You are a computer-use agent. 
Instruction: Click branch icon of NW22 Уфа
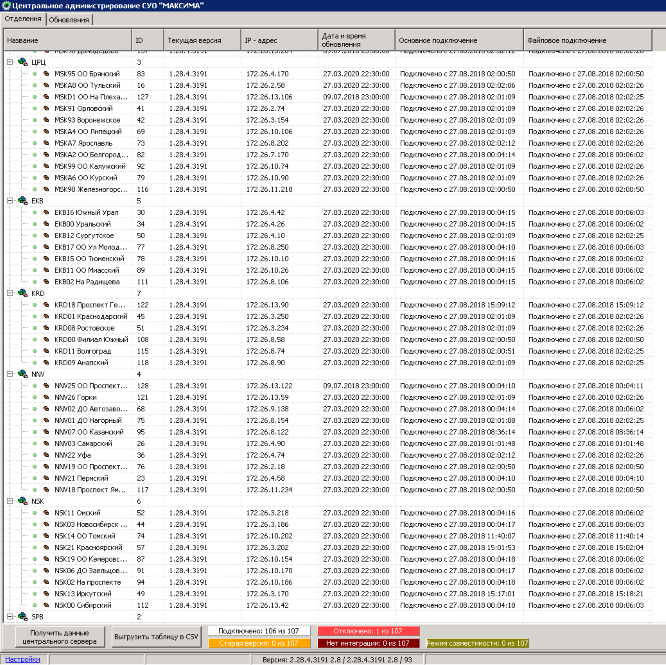(x=46, y=455)
